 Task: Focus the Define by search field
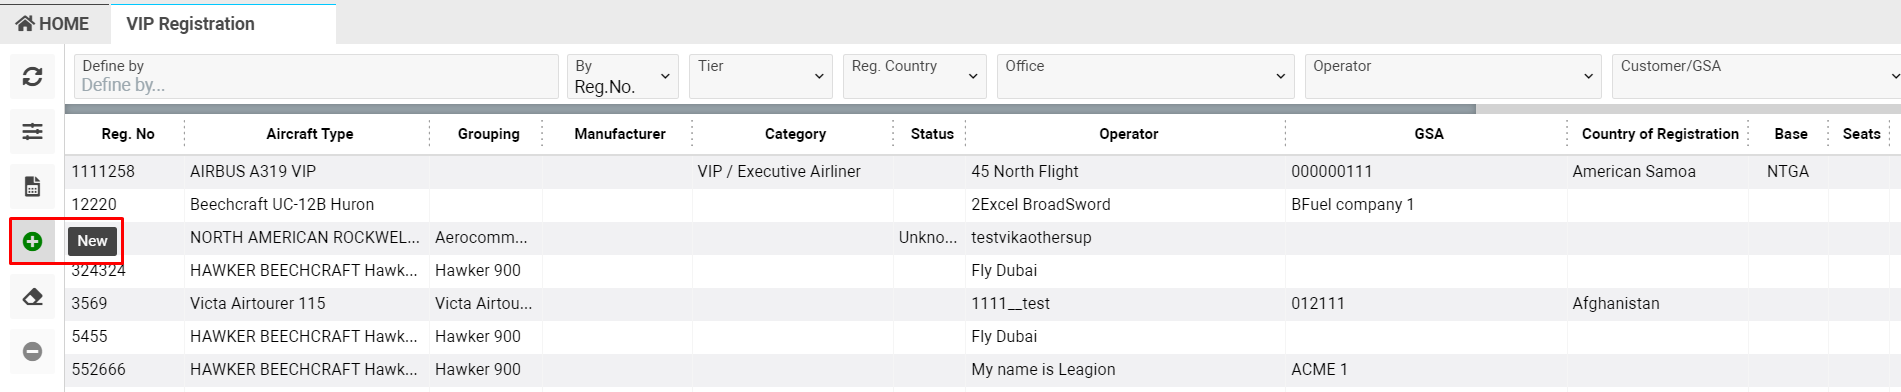pos(316,77)
